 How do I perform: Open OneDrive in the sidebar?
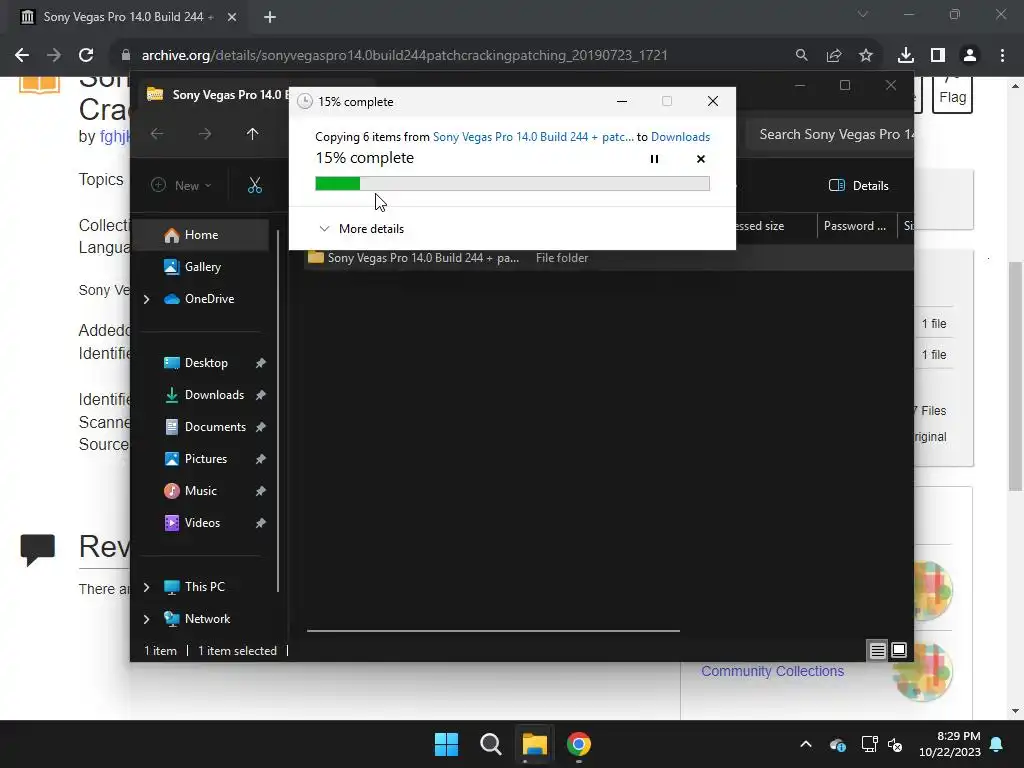(x=209, y=298)
